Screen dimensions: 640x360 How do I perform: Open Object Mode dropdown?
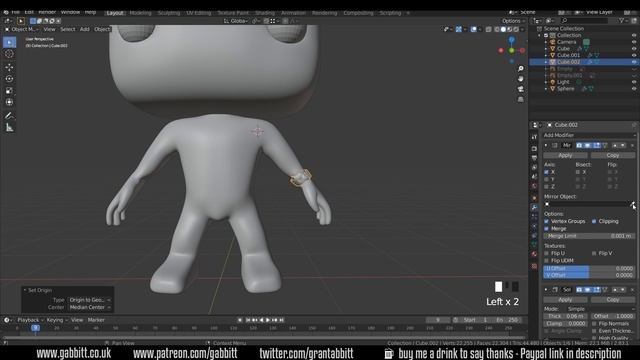[21, 29]
